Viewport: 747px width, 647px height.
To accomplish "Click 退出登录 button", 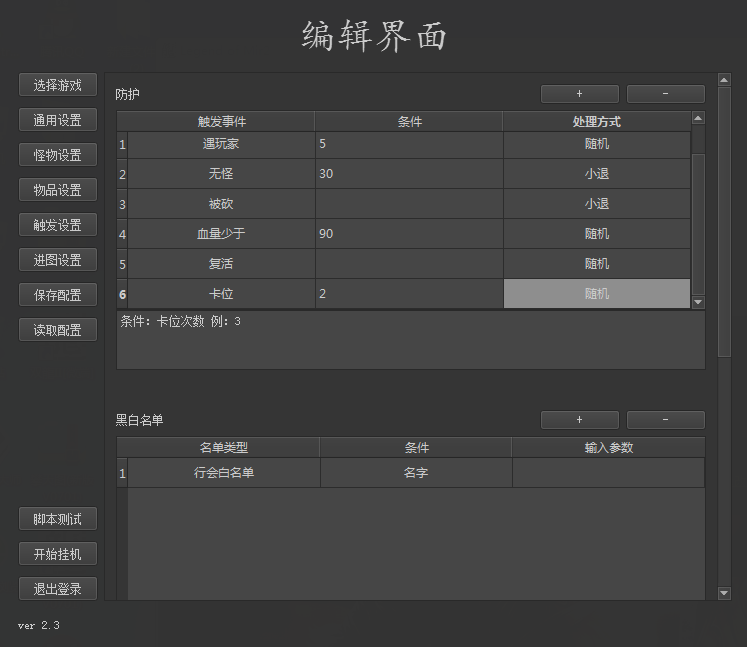I will tap(58, 589).
